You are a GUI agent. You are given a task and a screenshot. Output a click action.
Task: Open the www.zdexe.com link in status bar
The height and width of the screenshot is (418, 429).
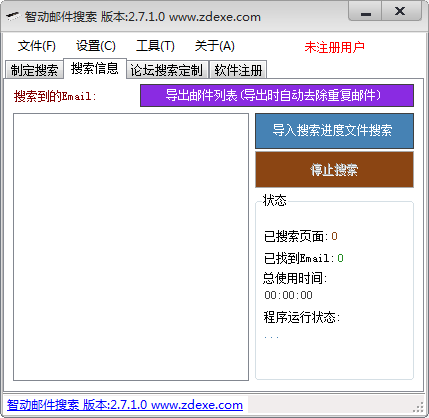197,405
